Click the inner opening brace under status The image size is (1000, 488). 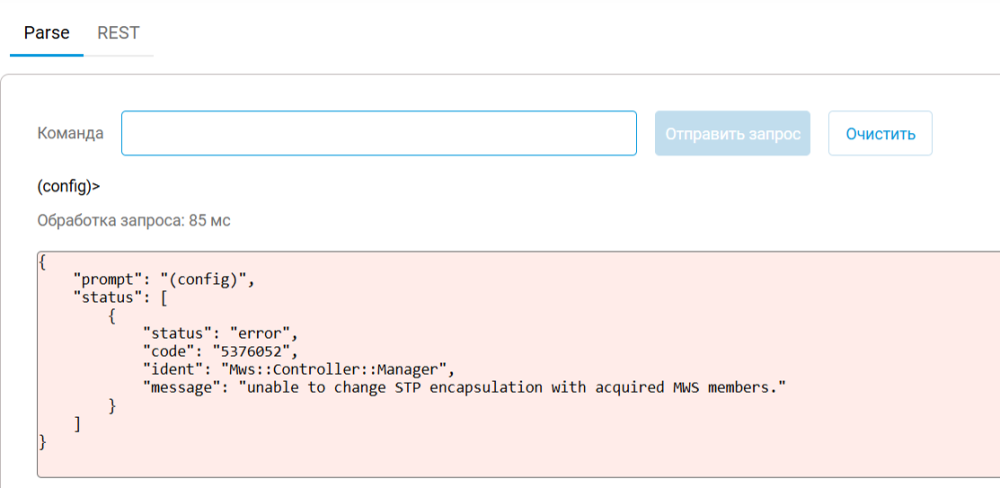(x=112, y=315)
